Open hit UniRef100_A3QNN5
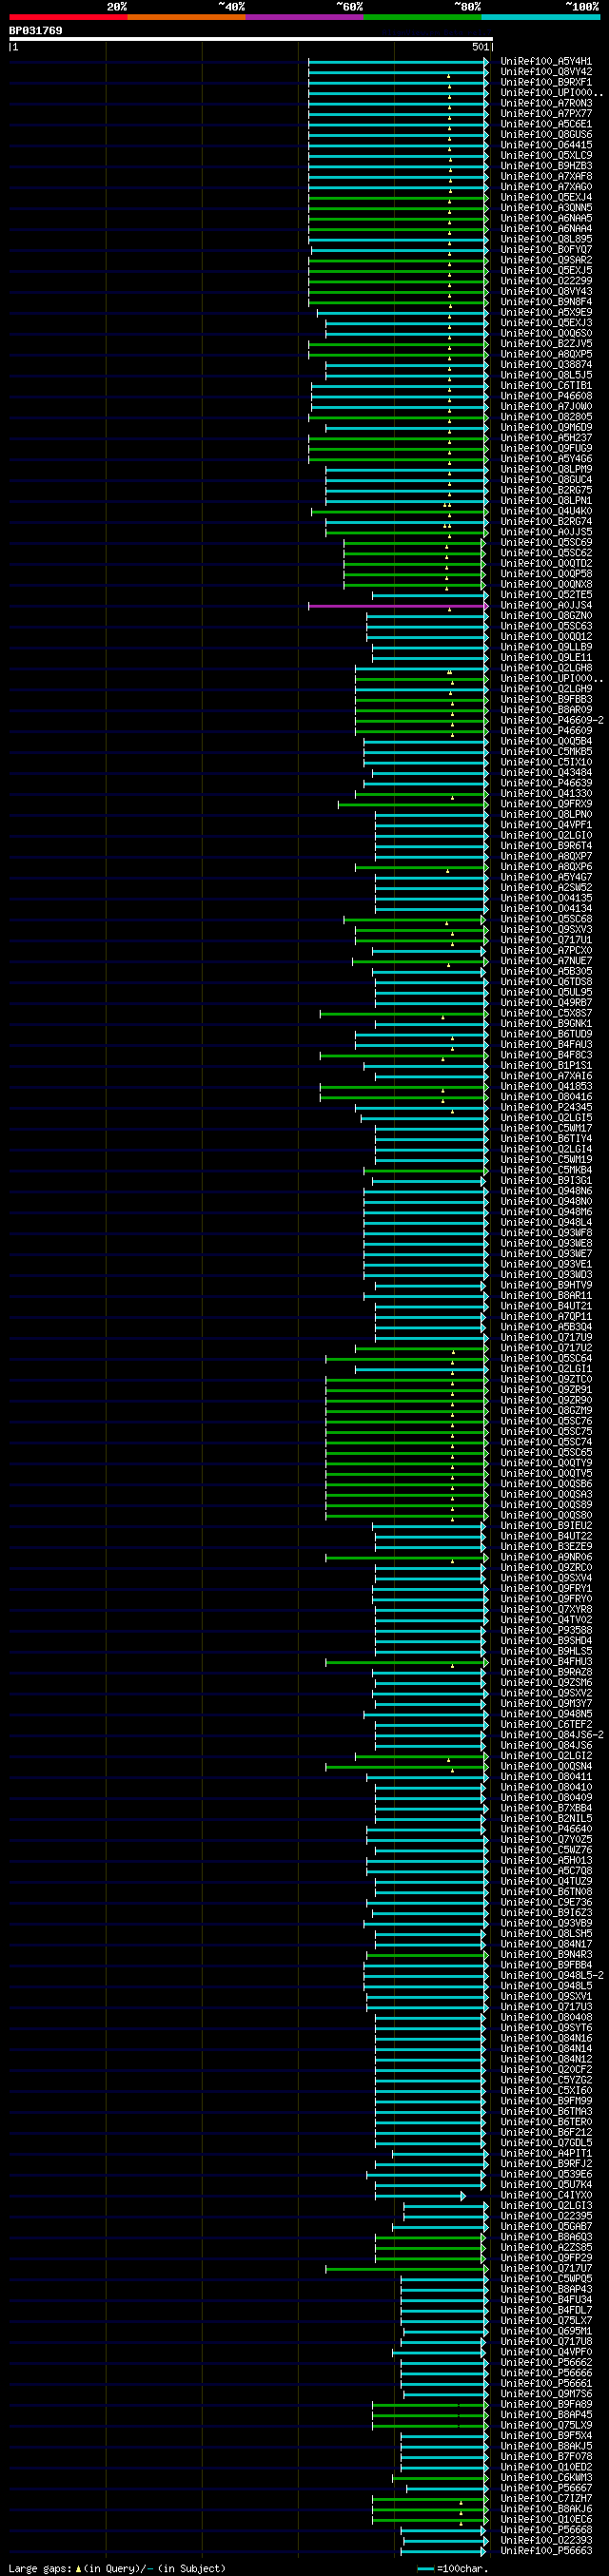Image resolution: width=609 pixels, height=2576 pixels. pos(546,208)
